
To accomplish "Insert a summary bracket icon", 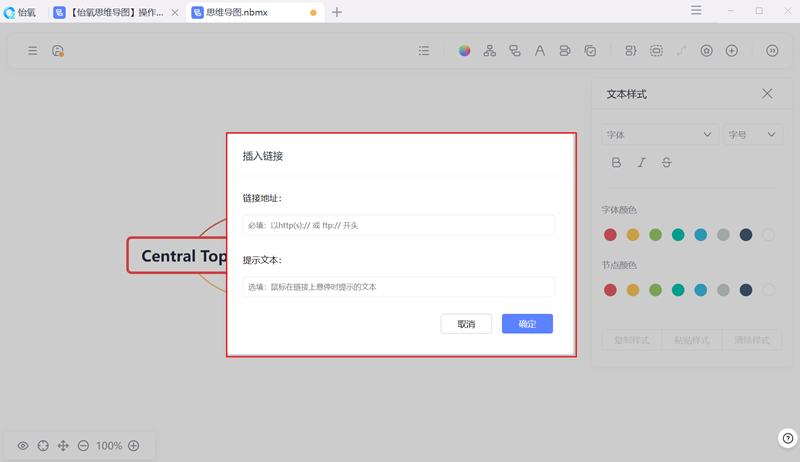I will point(631,50).
